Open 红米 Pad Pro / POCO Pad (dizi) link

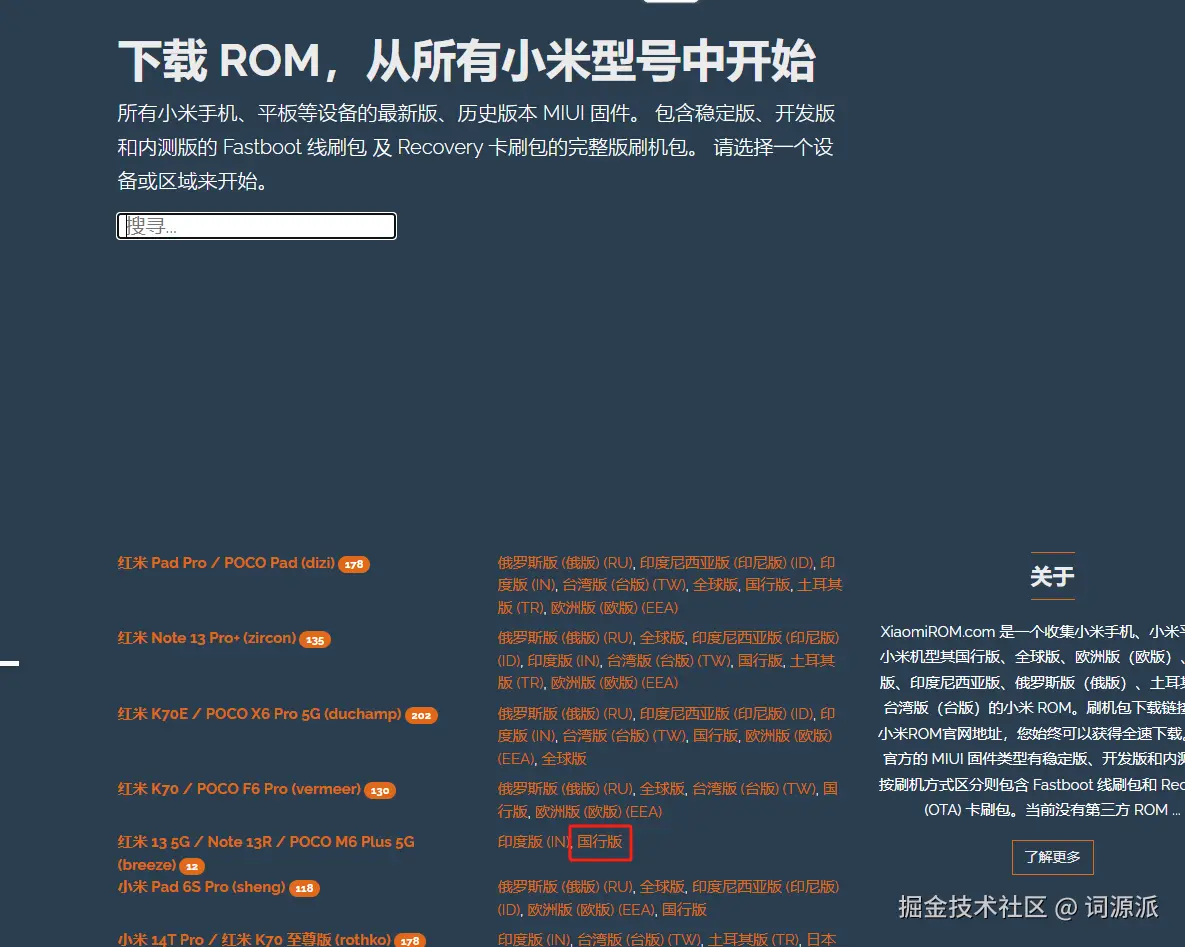pyautogui.click(x=226, y=563)
